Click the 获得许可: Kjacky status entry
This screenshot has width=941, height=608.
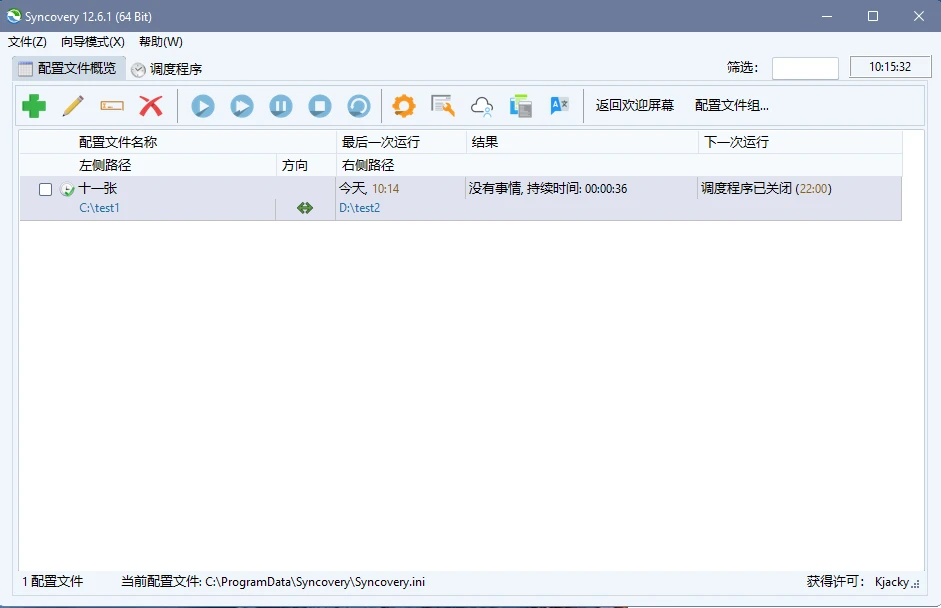coord(858,582)
